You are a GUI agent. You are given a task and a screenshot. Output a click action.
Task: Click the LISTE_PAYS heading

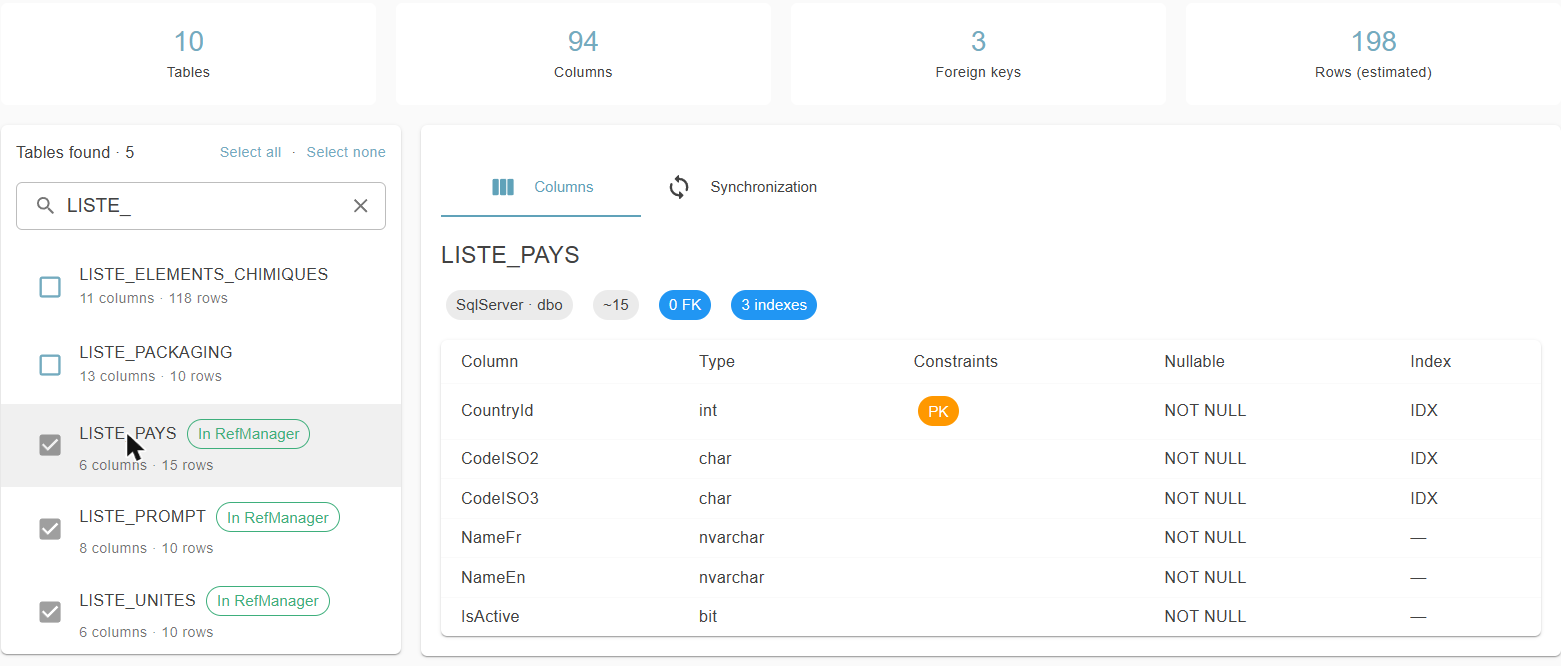click(510, 255)
